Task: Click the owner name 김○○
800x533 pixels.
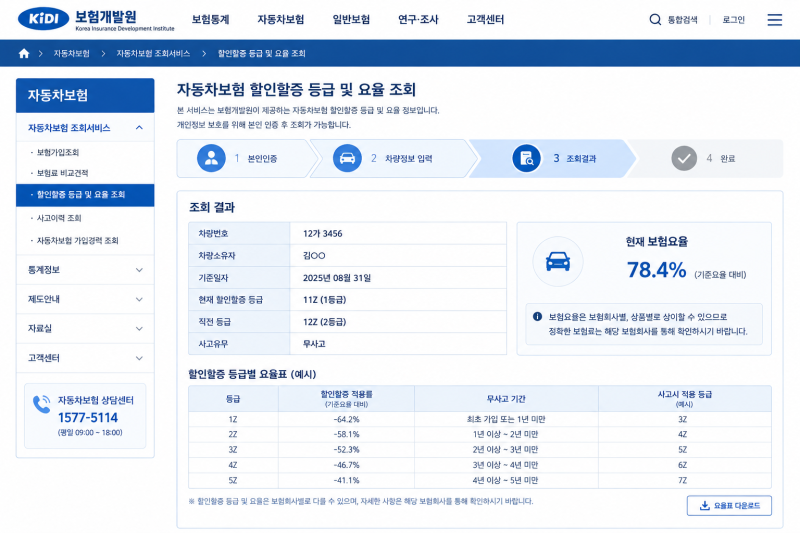Action: pos(314,256)
